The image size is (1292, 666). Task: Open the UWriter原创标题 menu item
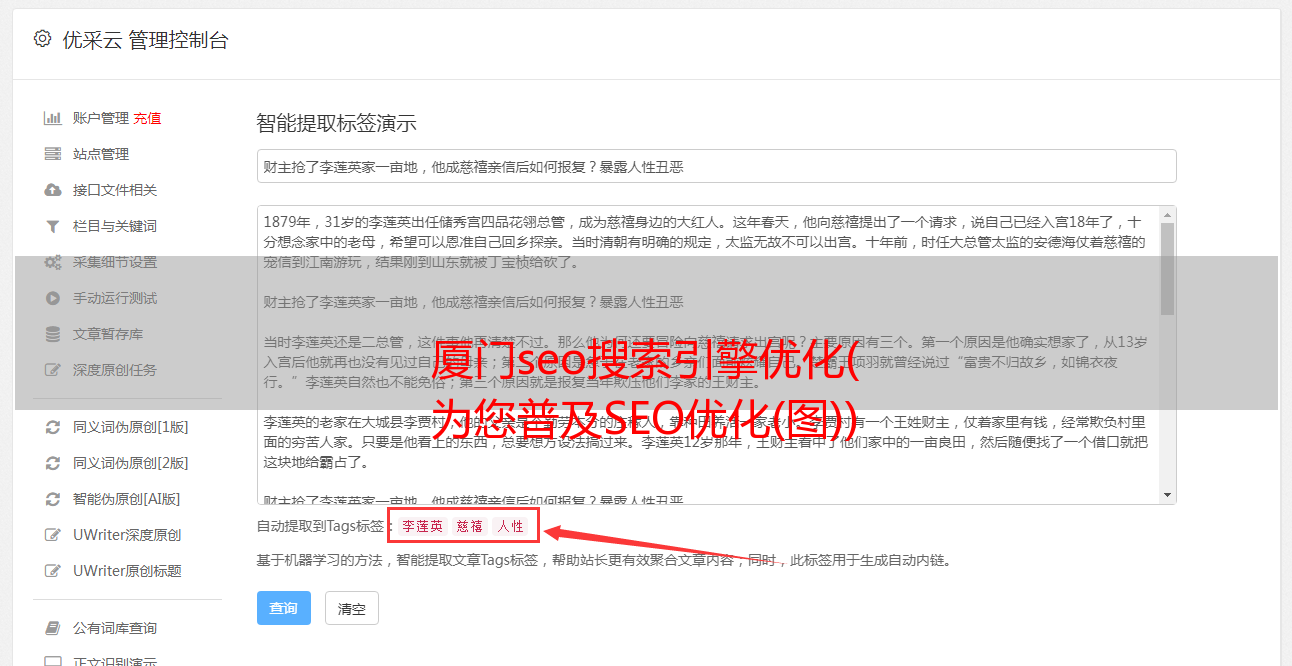pos(127,571)
